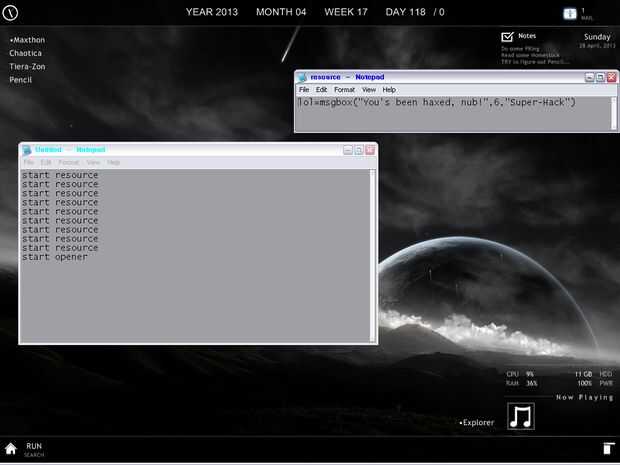Click the Untitled Notepad title icon

point(26,150)
